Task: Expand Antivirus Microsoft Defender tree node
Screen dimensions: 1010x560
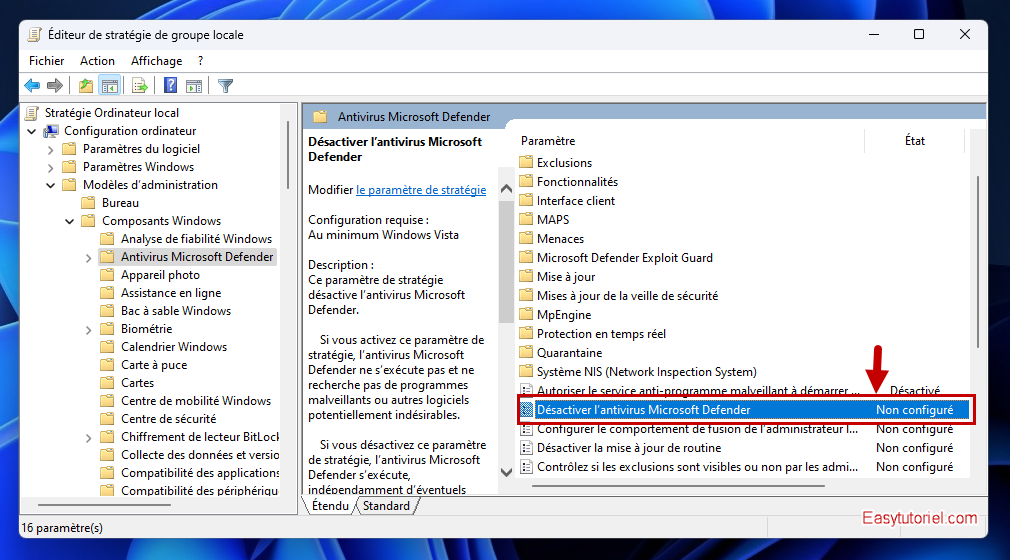Action: pyautogui.click(x=88, y=258)
